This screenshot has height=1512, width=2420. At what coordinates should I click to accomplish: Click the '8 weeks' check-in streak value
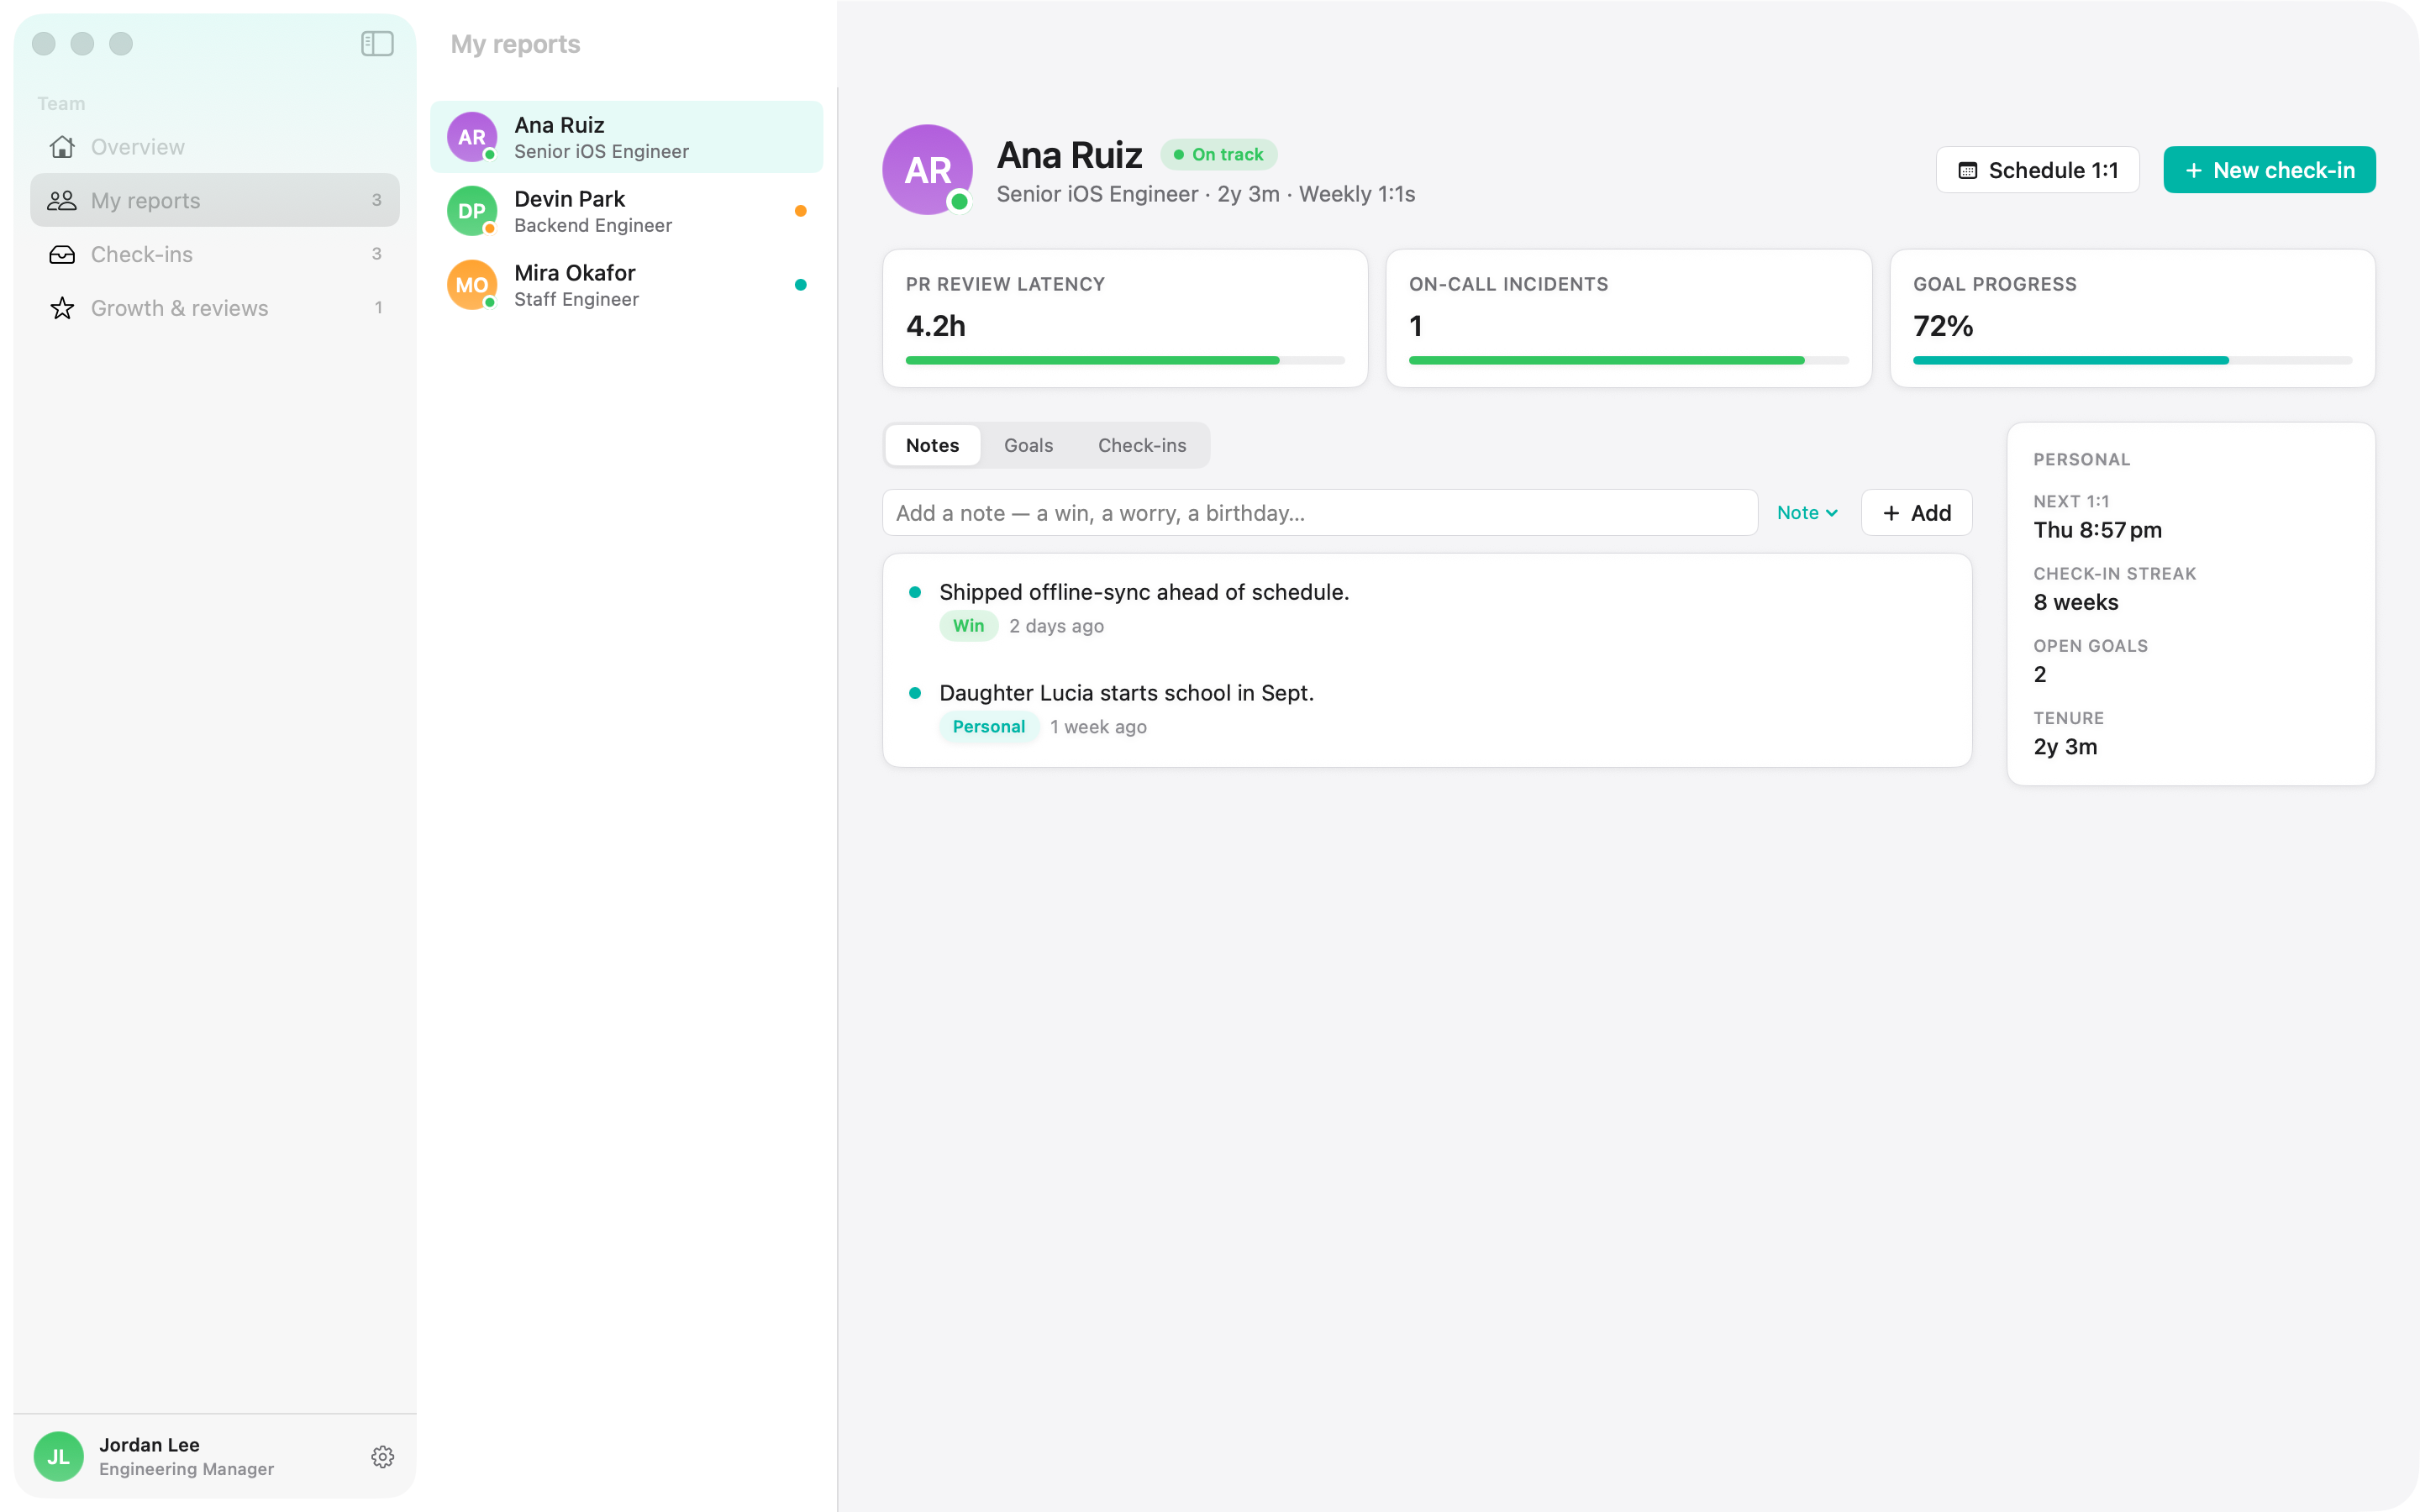coord(2075,602)
